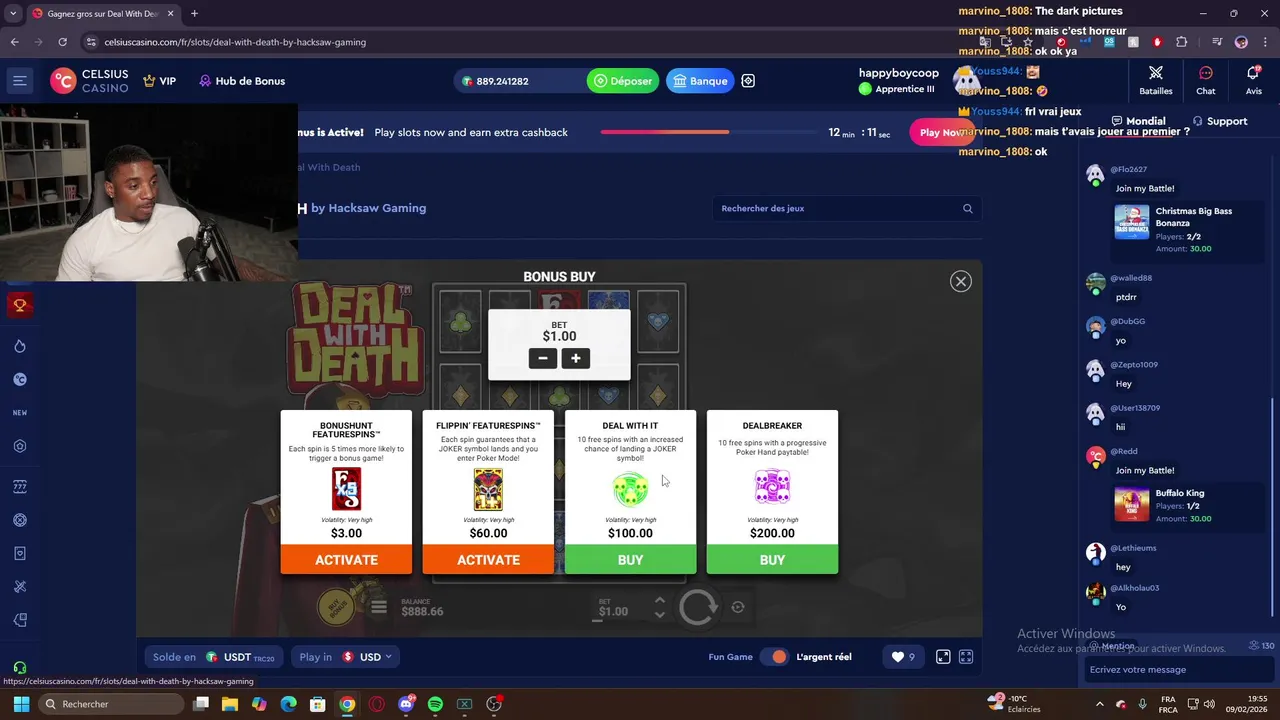
Task: Click the Hacksaw Gaming provider link
Action: coord(377,208)
